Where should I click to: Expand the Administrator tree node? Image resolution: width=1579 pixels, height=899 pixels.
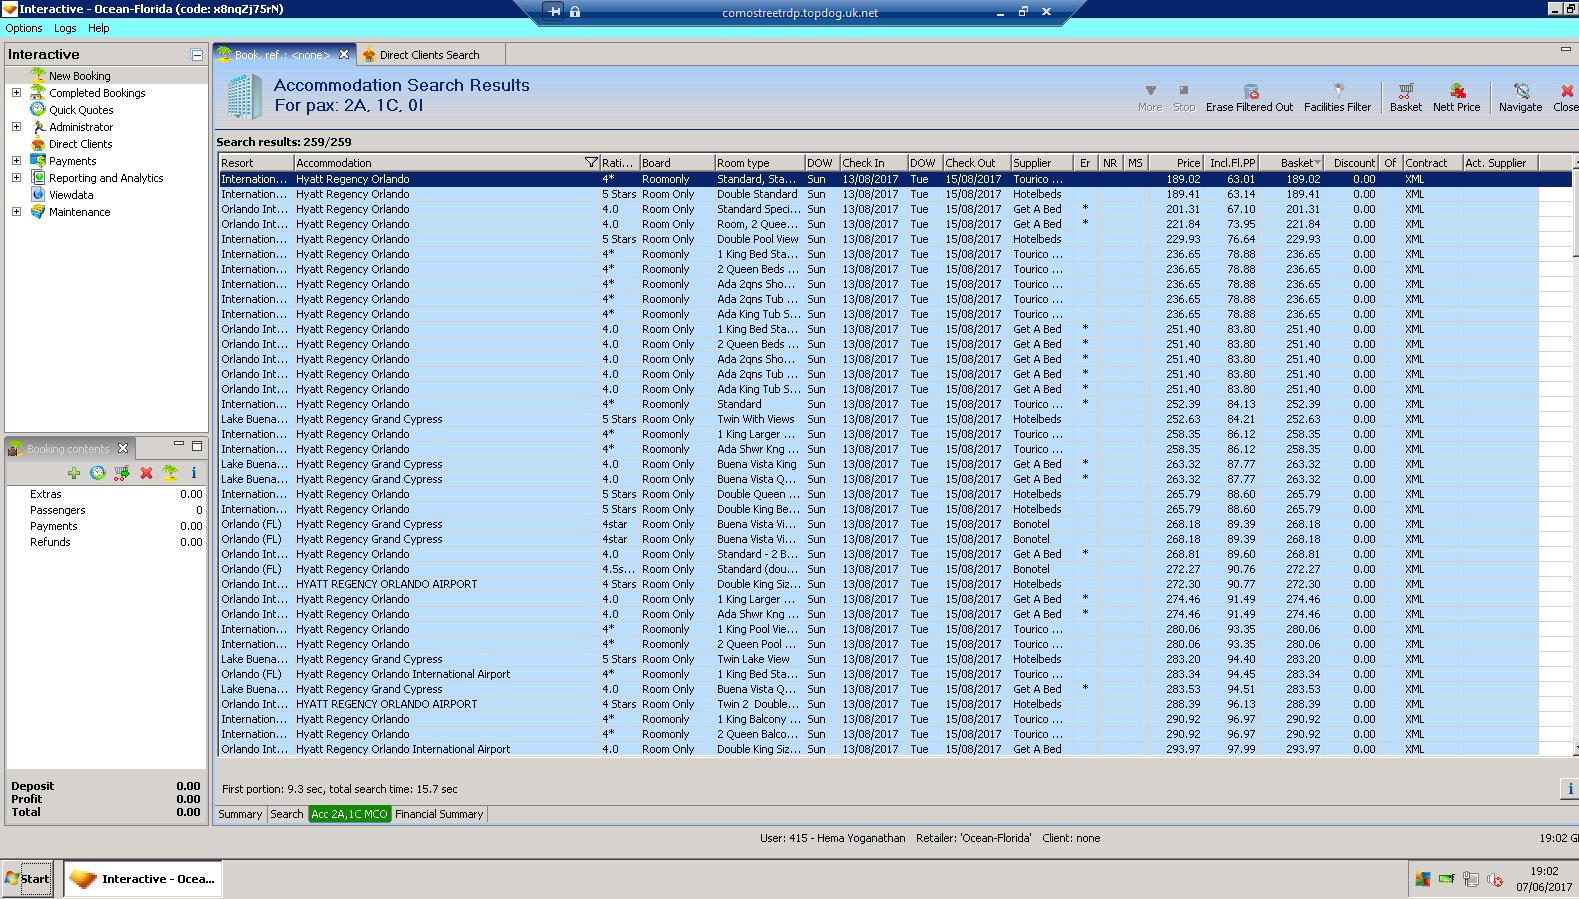tap(16, 127)
